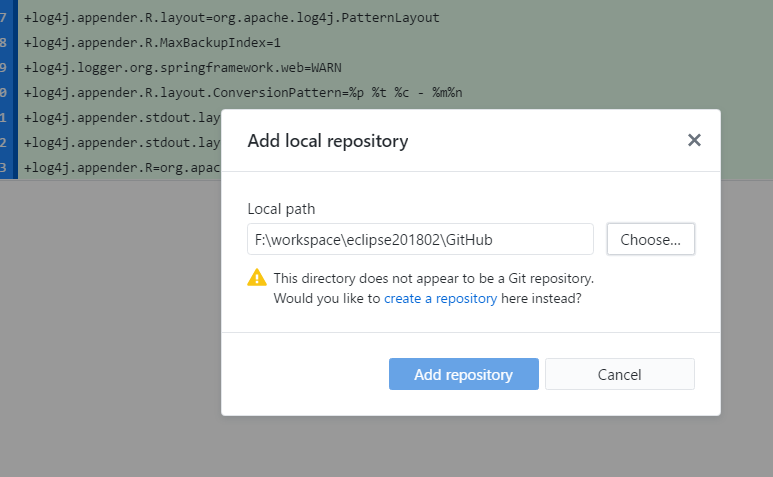Click the Add local repository title

328,141
